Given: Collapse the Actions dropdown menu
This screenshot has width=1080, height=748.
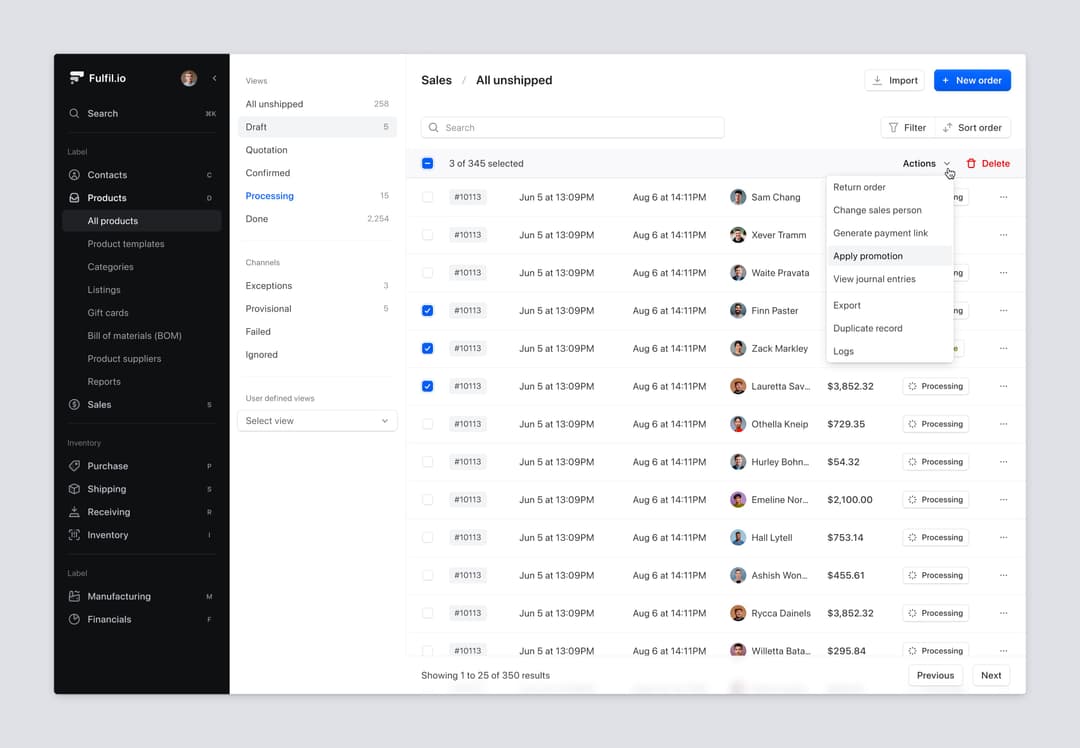Looking at the screenshot, I should pos(925,163).
